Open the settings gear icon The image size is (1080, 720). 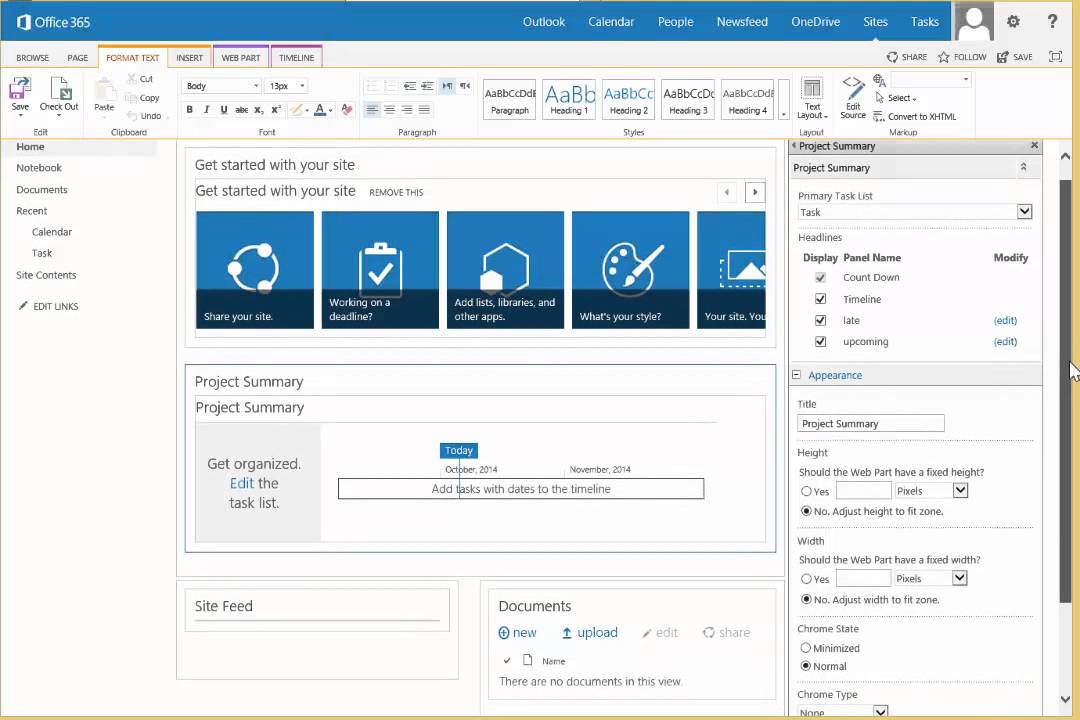tap(1013, 21)
